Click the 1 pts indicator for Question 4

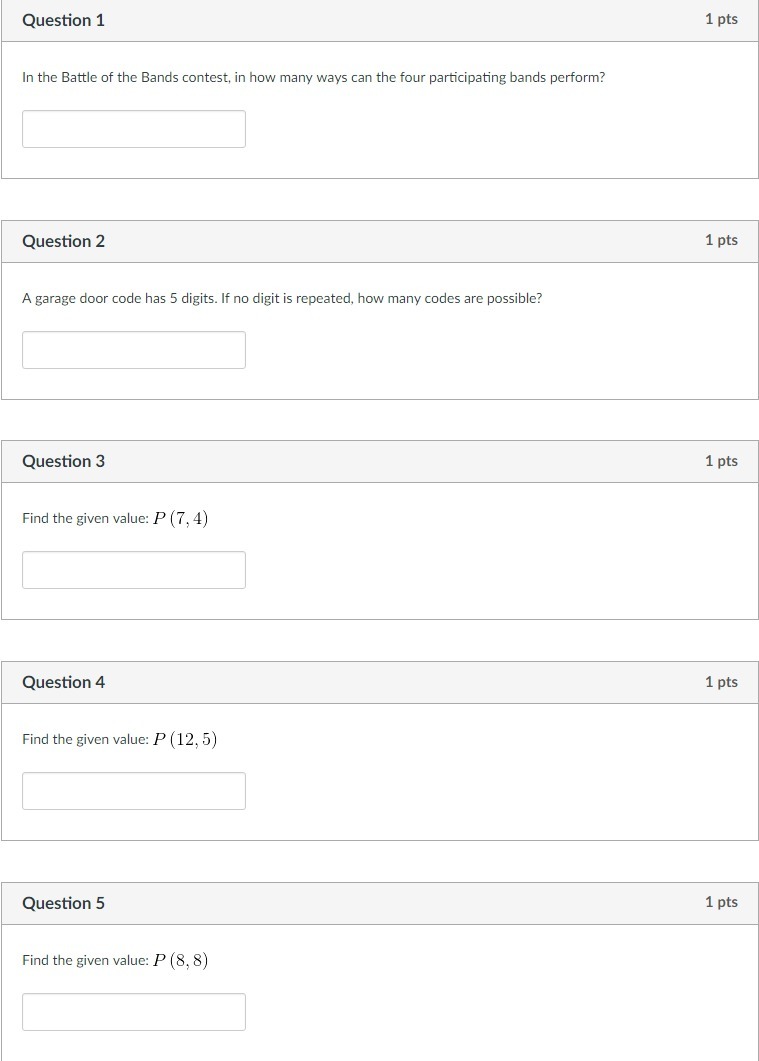coord(721,682)
